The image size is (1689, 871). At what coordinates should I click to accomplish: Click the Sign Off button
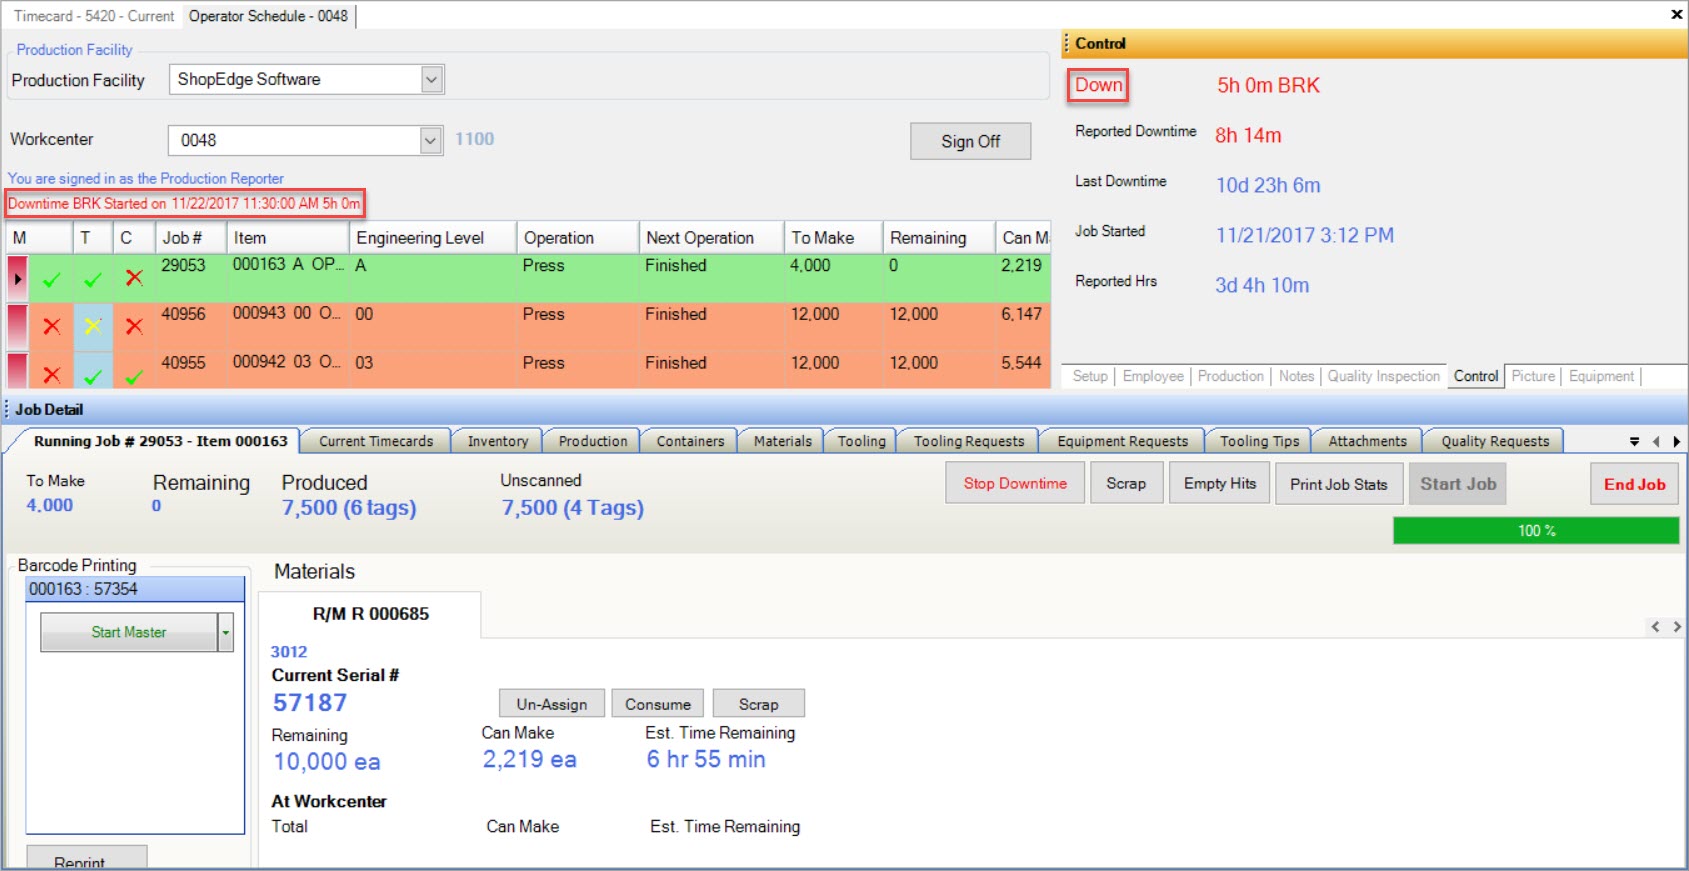pyautogui.click(x=970, y=141)
